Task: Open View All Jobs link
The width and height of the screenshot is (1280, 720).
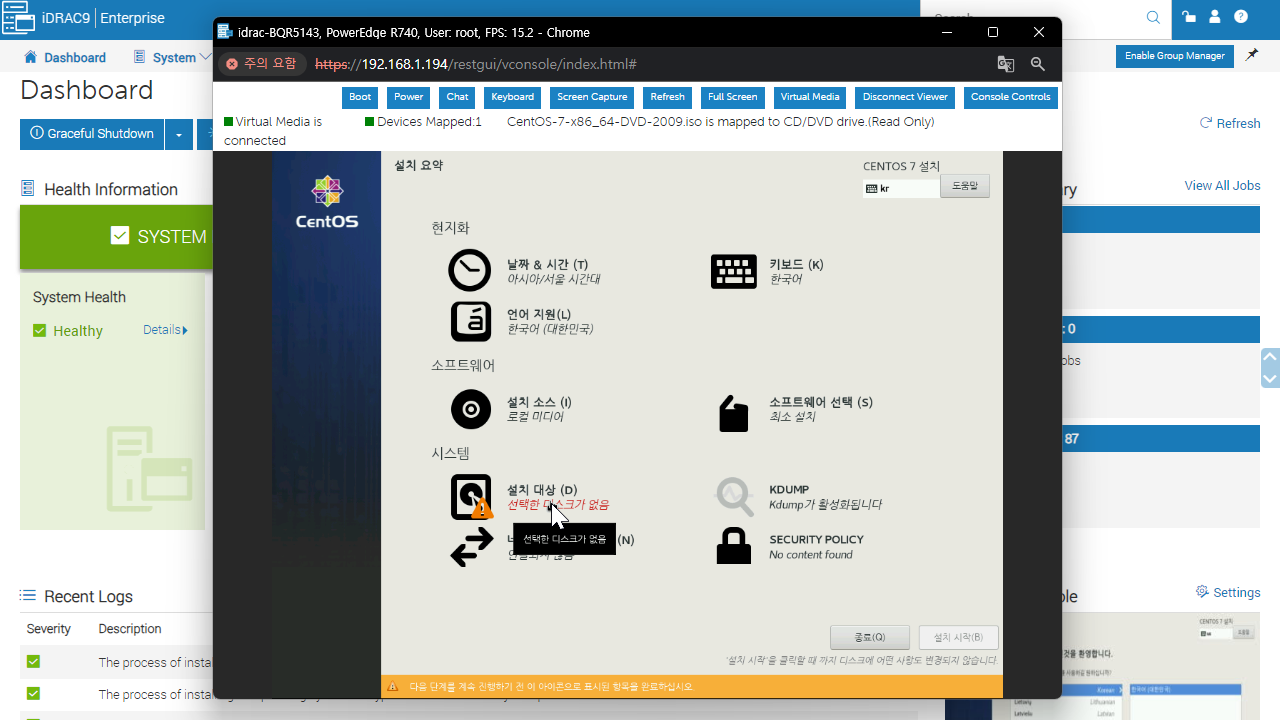Action: tap(1222, 185)
